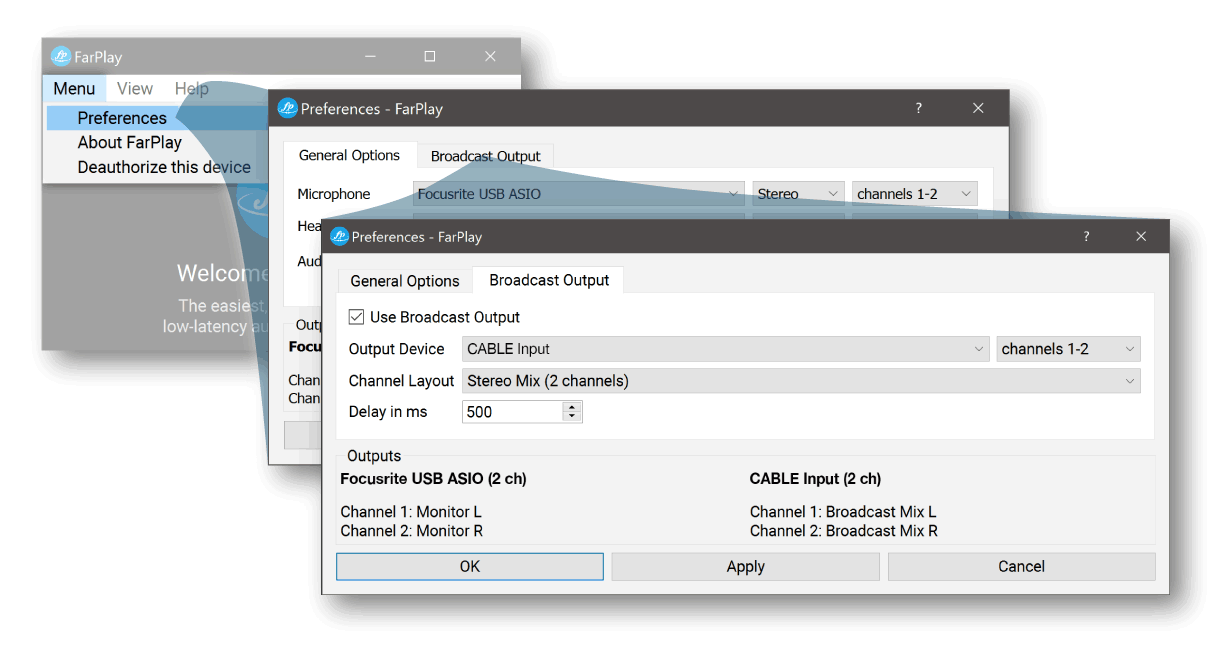Click FarPlay icon in front Preferences title bar
This screenshot has width=1228, height=665.
pos(340,237)
